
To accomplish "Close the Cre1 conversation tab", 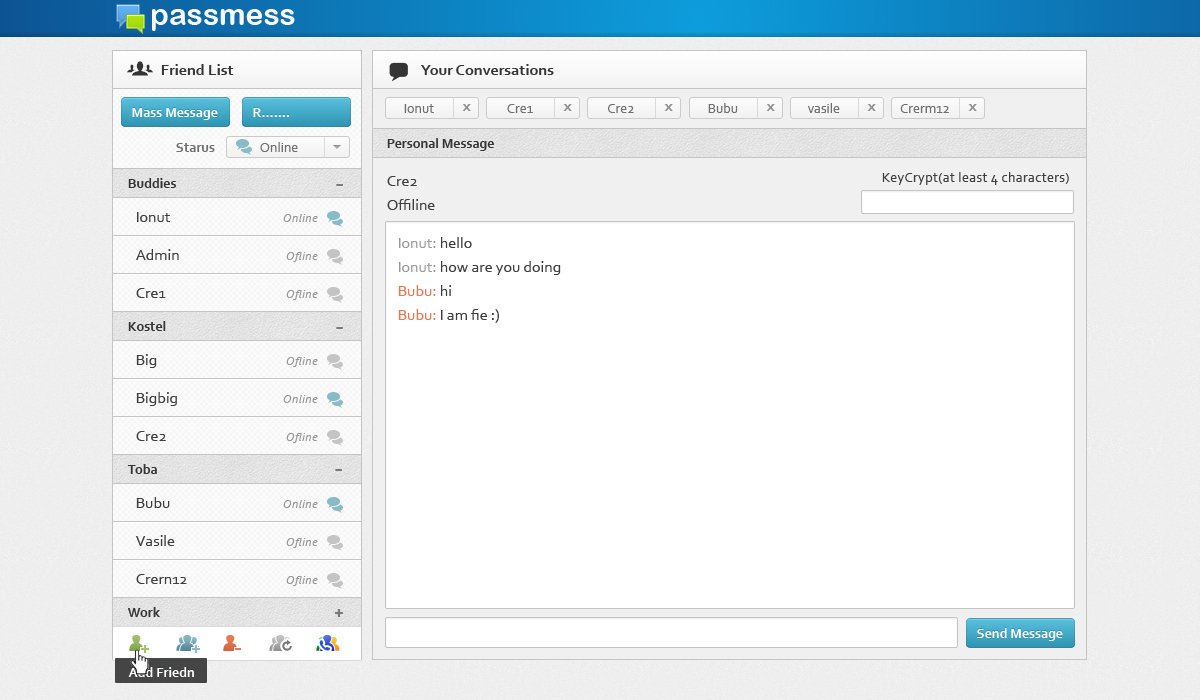I will [x=567, y=108].
